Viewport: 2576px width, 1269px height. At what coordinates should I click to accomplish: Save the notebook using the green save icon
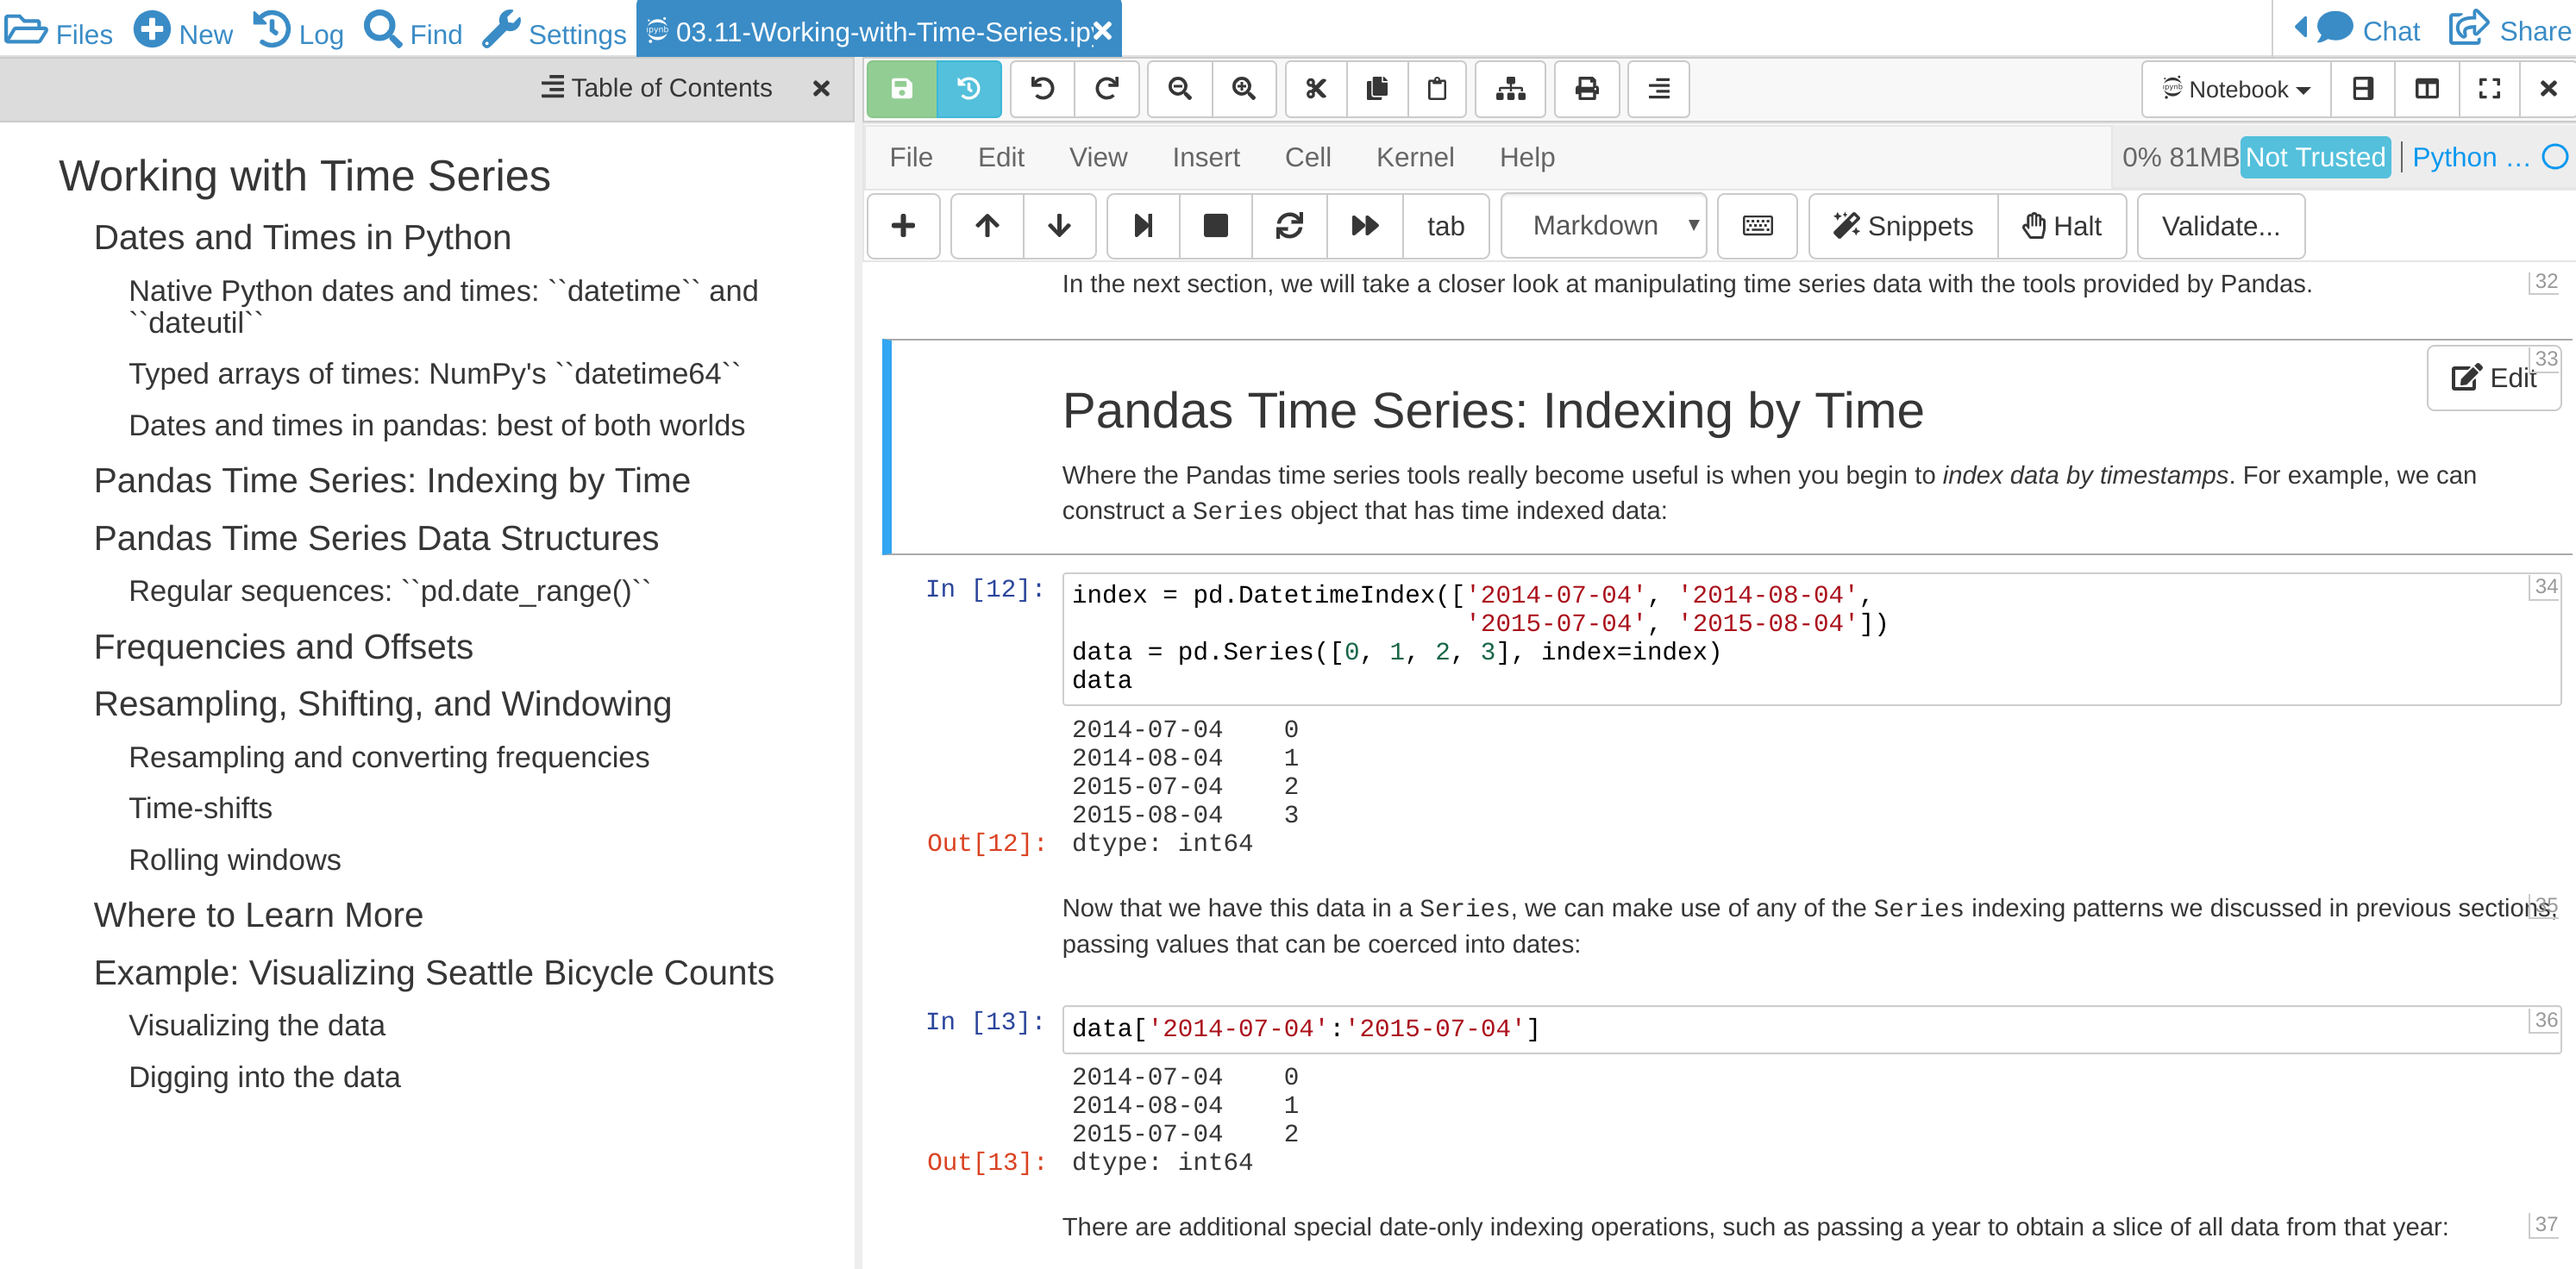click(901, 89)
